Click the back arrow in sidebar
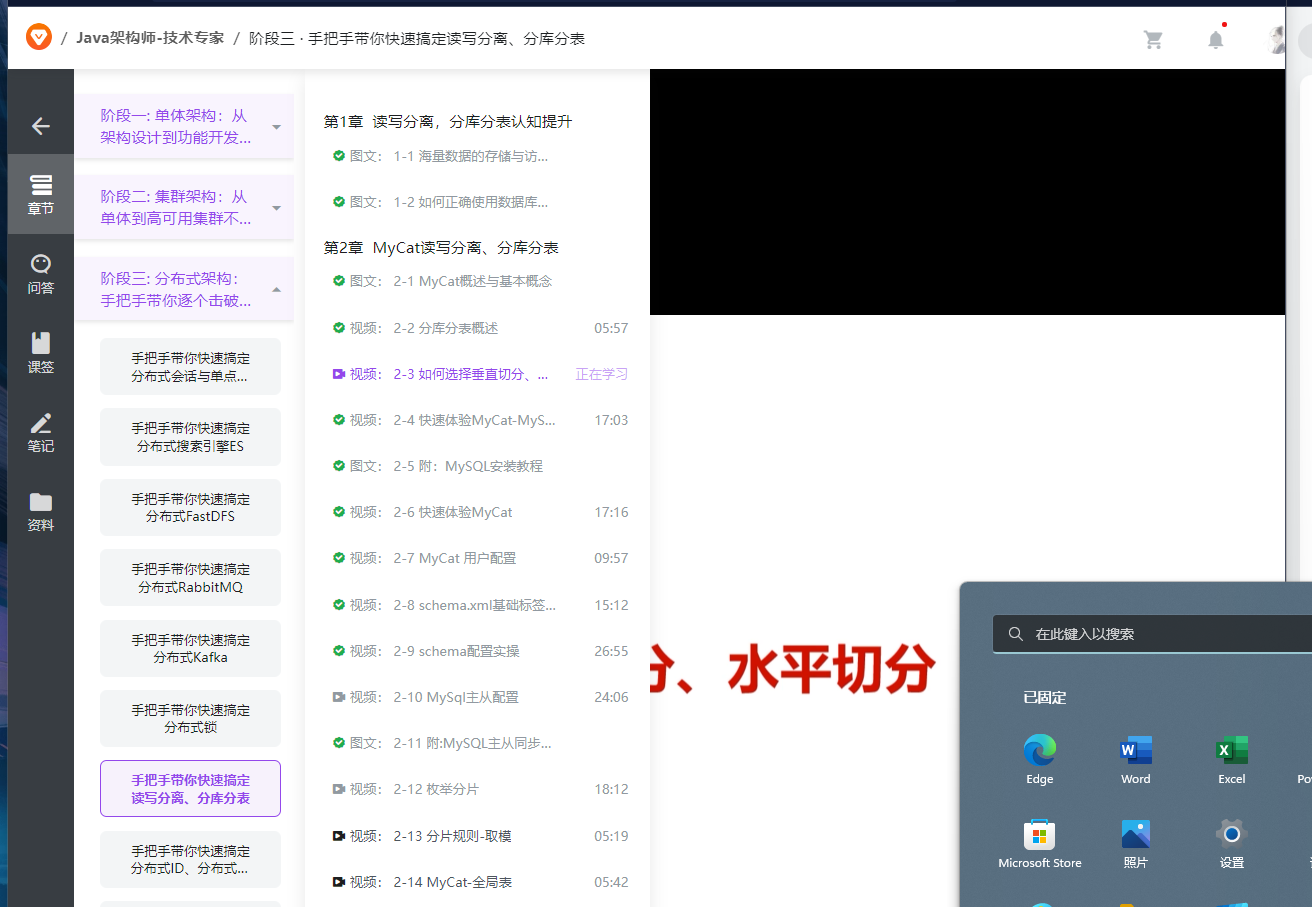 point(41,126)
